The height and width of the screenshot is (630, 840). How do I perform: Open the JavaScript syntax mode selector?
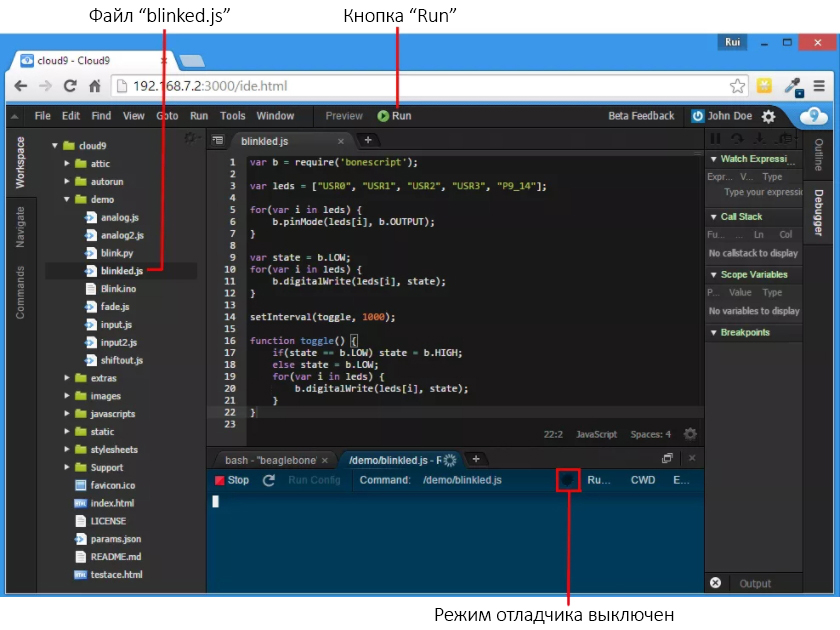(596, 435)
